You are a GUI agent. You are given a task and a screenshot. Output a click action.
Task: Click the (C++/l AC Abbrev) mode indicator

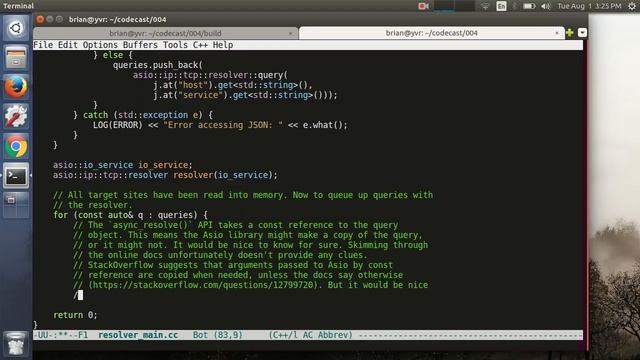click(310, 335)
